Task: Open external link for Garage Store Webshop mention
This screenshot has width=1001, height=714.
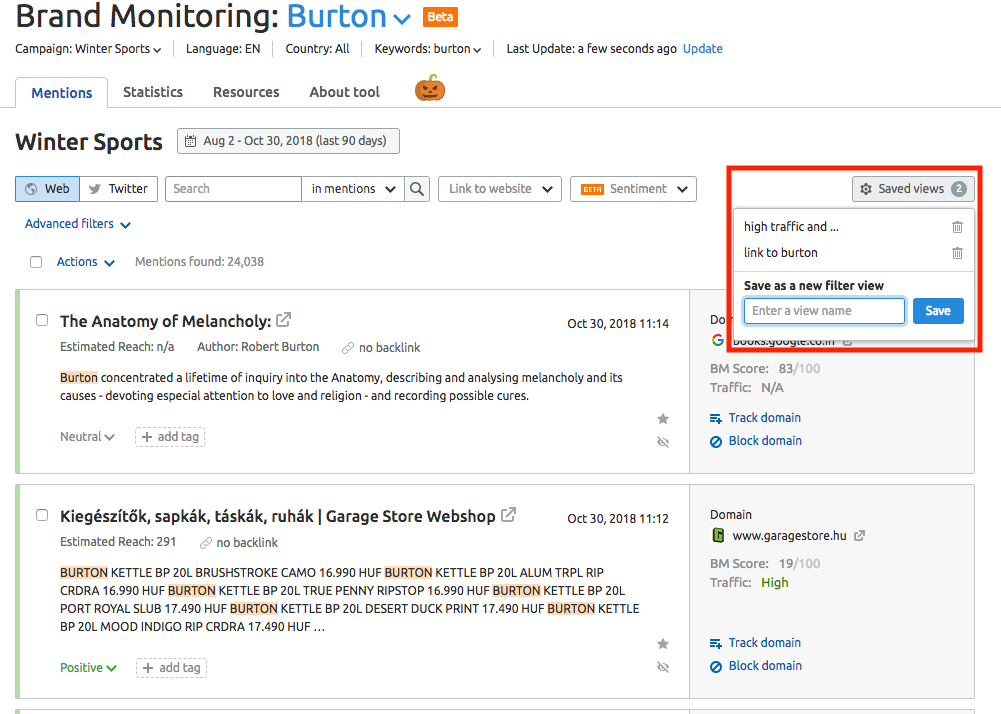Action: click(508, 515)
